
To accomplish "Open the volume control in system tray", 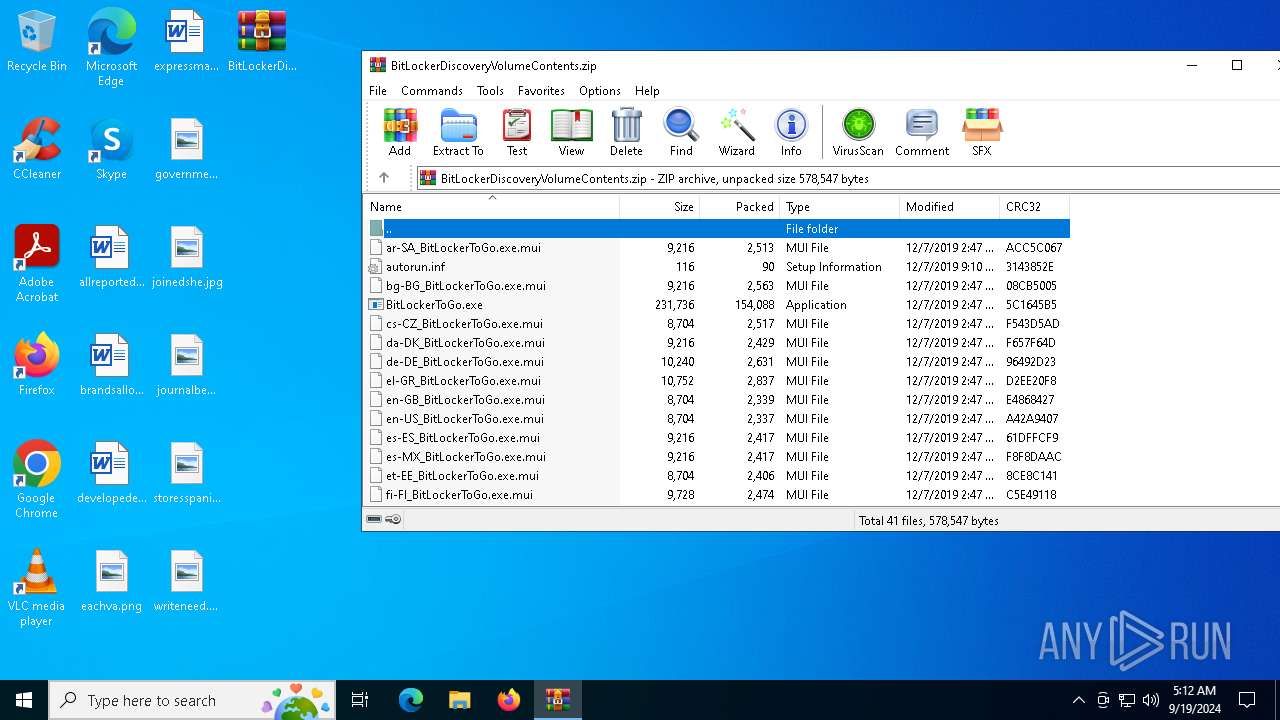I will click(x=1150, y=700).
